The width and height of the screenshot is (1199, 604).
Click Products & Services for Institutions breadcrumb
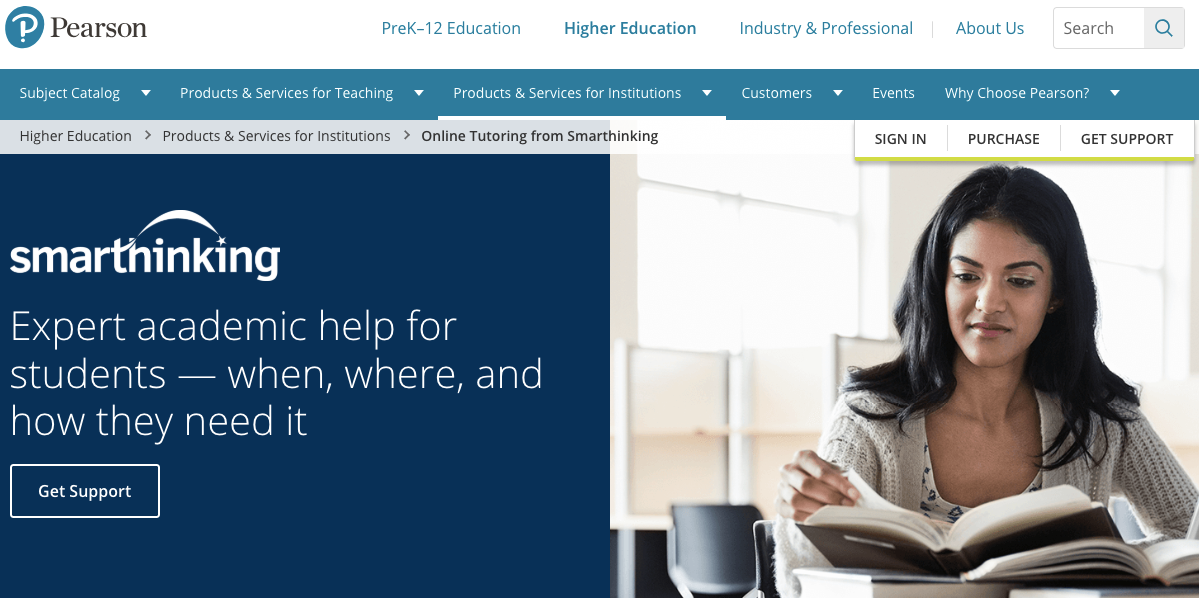(x=276, y=136)
